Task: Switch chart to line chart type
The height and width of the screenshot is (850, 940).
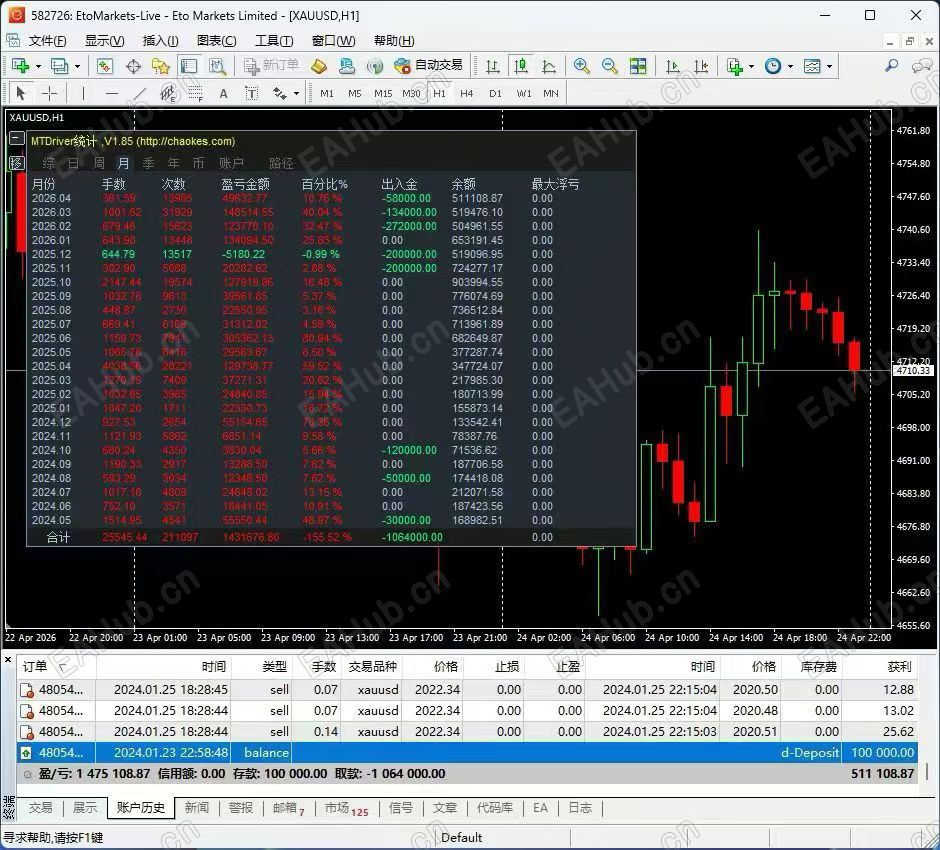Action: click(549, 66)
